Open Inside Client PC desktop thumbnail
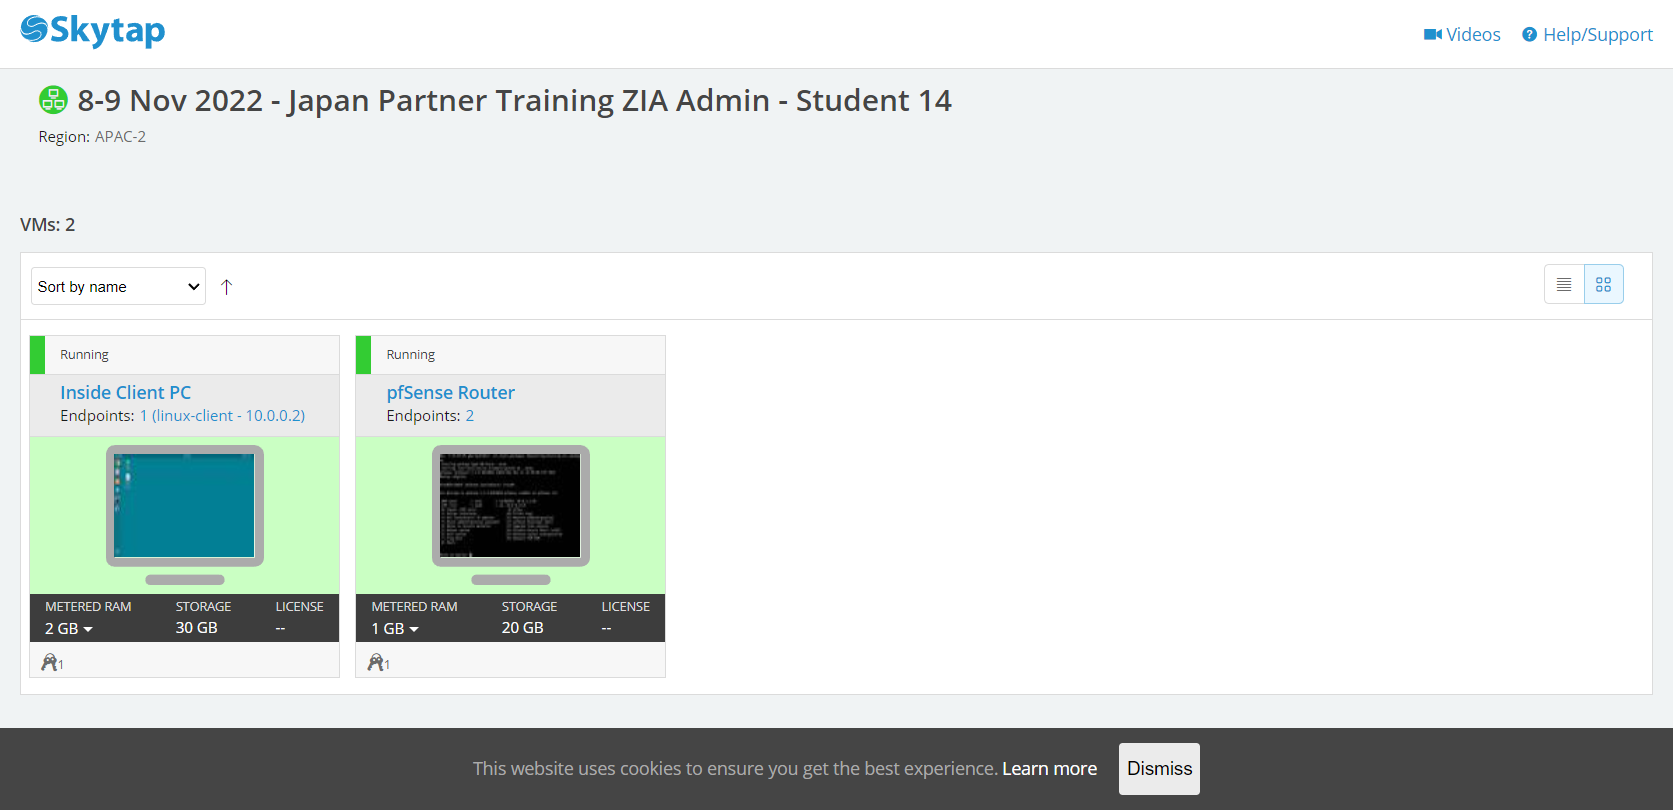The height and width of the screenshot is (810, 1673). pyautogui.click(x=185, y=506)
